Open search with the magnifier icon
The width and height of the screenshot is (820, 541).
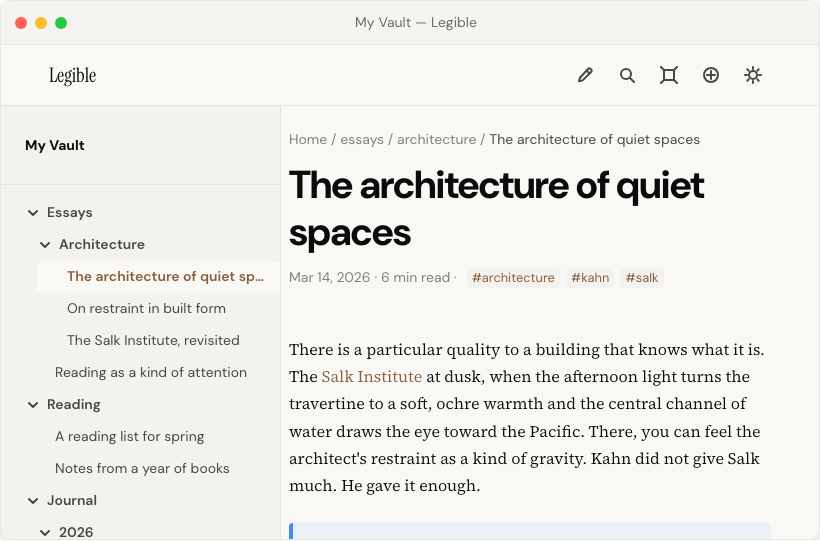pyautogui.click(x=627, y=75)
